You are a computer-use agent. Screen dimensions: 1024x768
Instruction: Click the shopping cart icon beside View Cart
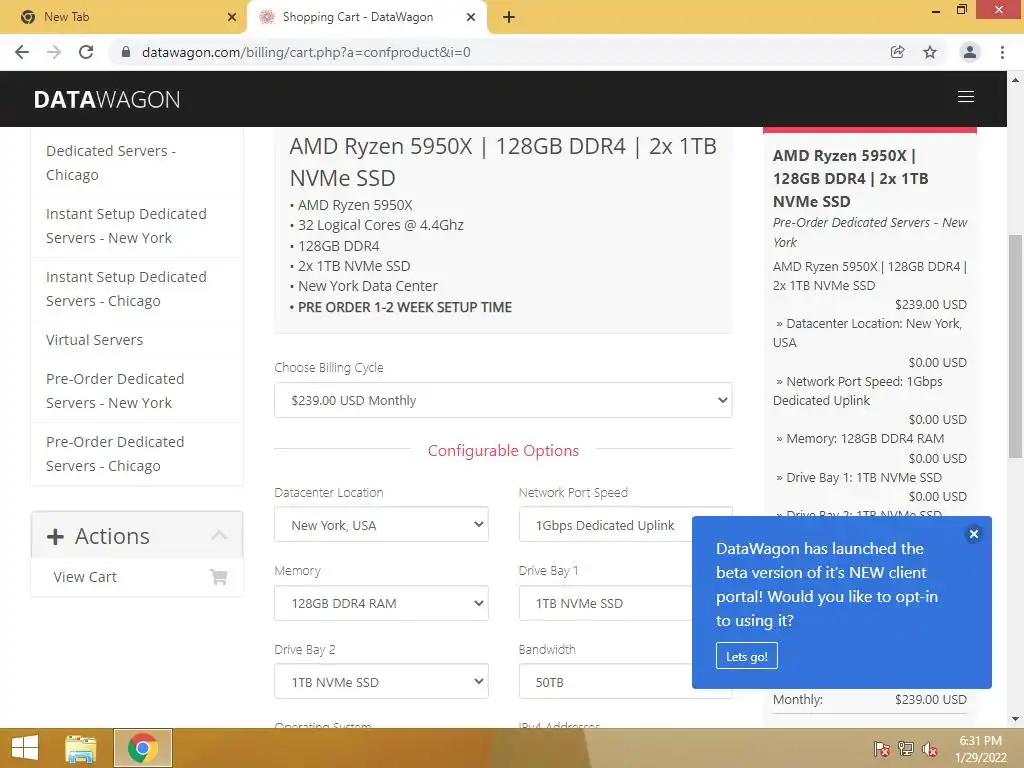coord(219,577)
